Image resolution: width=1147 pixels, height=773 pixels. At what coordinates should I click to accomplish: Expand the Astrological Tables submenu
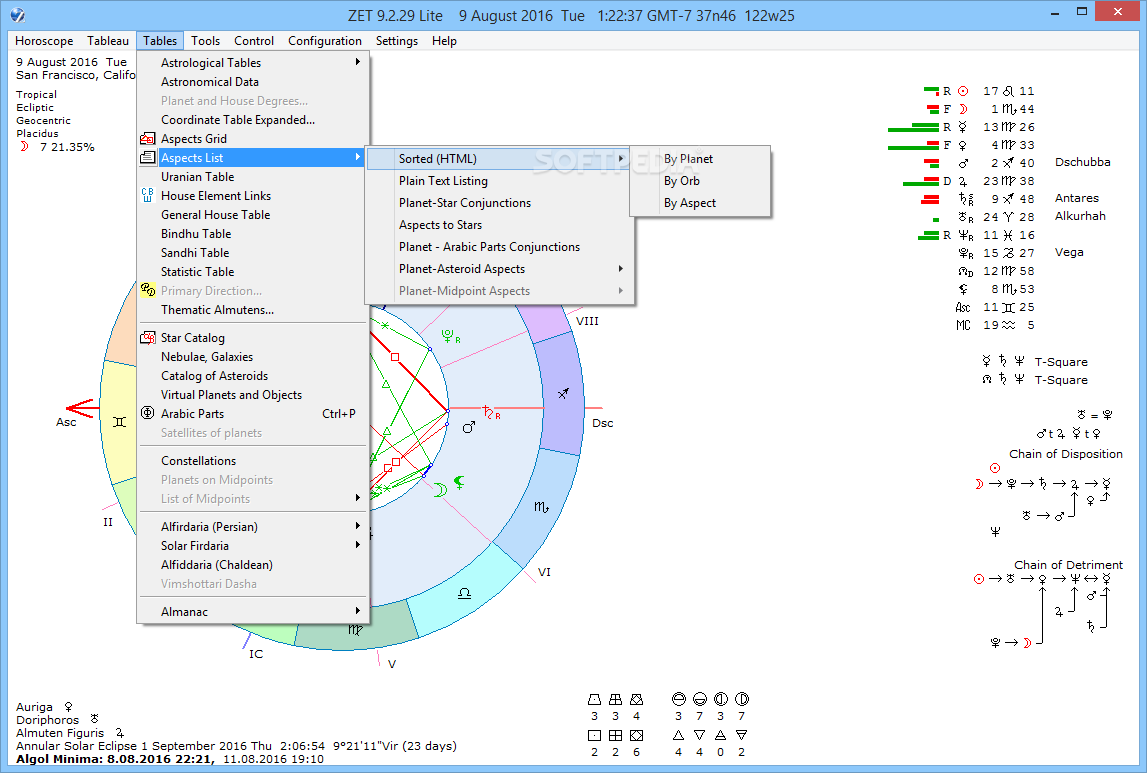[253, 62]
